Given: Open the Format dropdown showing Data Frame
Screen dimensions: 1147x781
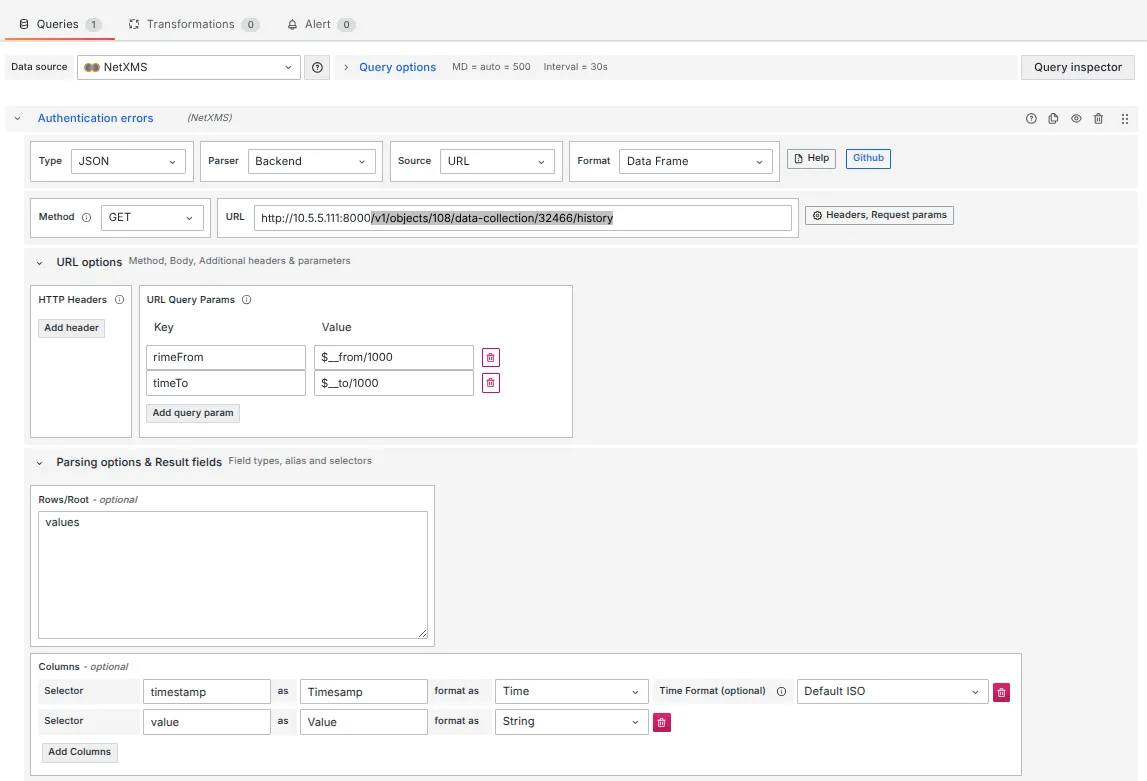Looking at the screenshot, I should pyautogui.click(x=694, y=160).
